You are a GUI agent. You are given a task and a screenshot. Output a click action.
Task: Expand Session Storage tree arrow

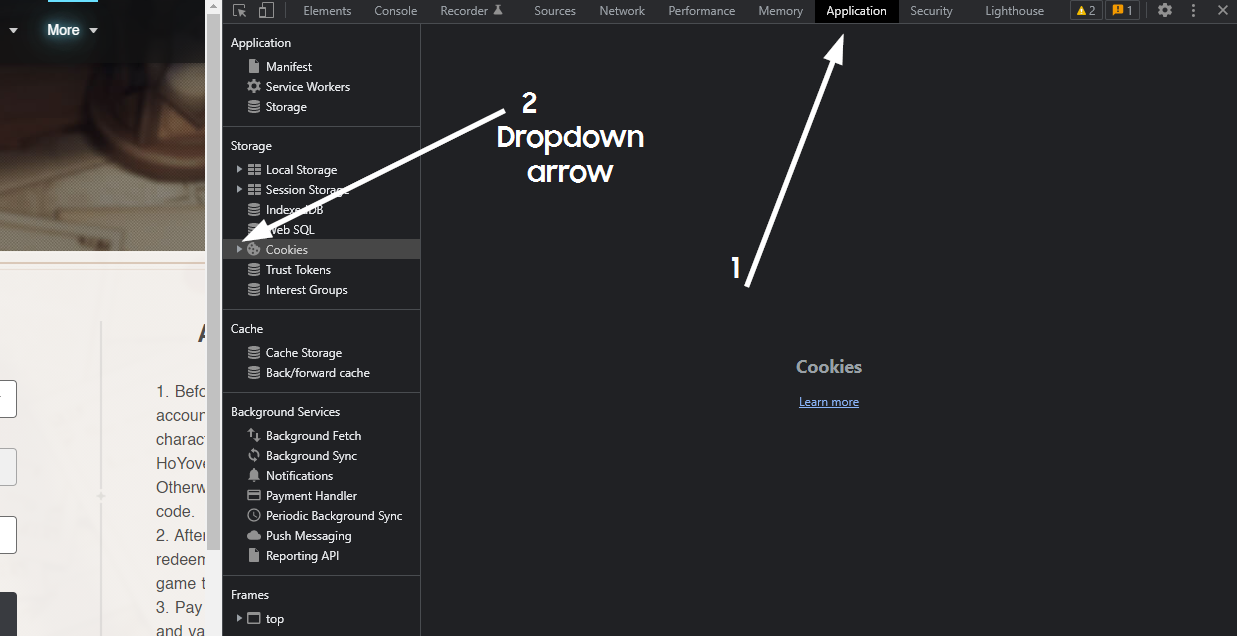[x=239, y=190]
